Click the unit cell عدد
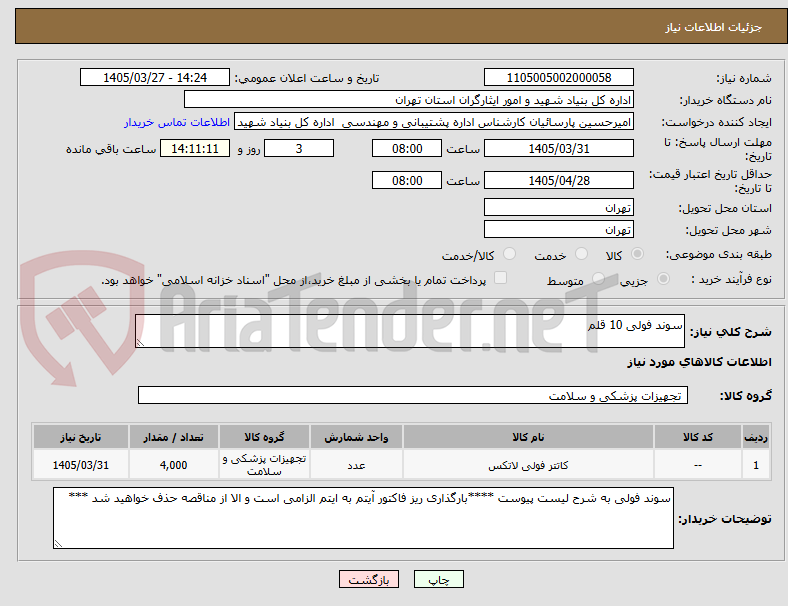Viewport: 788px width, 606px height. tap(356, 465)
